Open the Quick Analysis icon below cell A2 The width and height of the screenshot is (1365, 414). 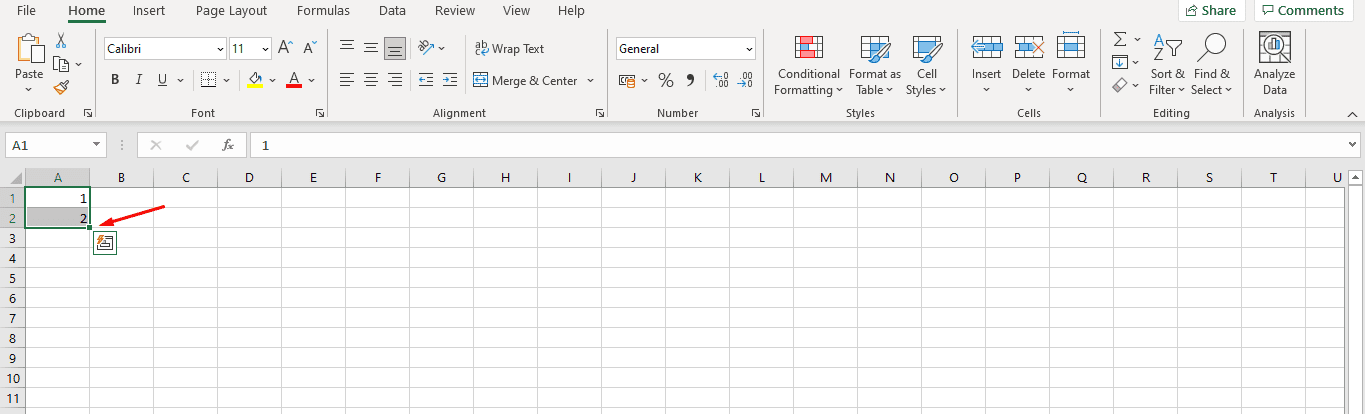105,242
